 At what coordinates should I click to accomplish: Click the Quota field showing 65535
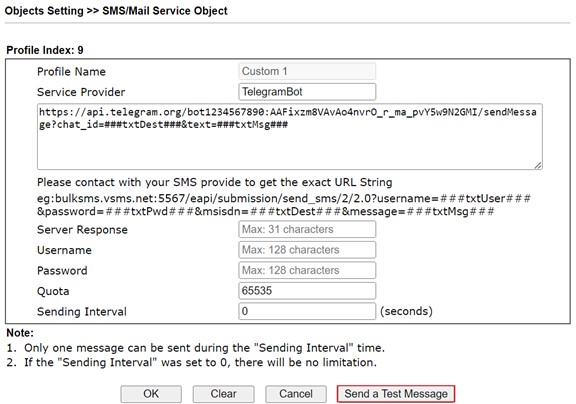307,291
